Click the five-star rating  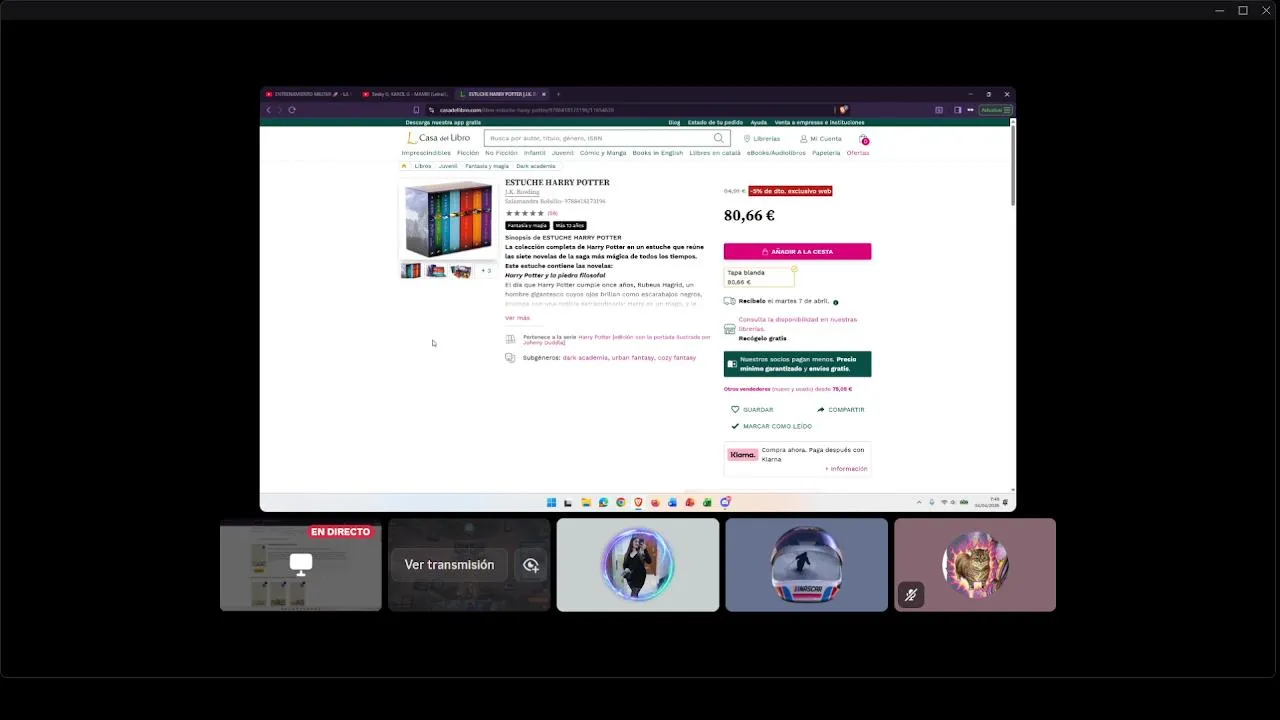tap(524, 213)
